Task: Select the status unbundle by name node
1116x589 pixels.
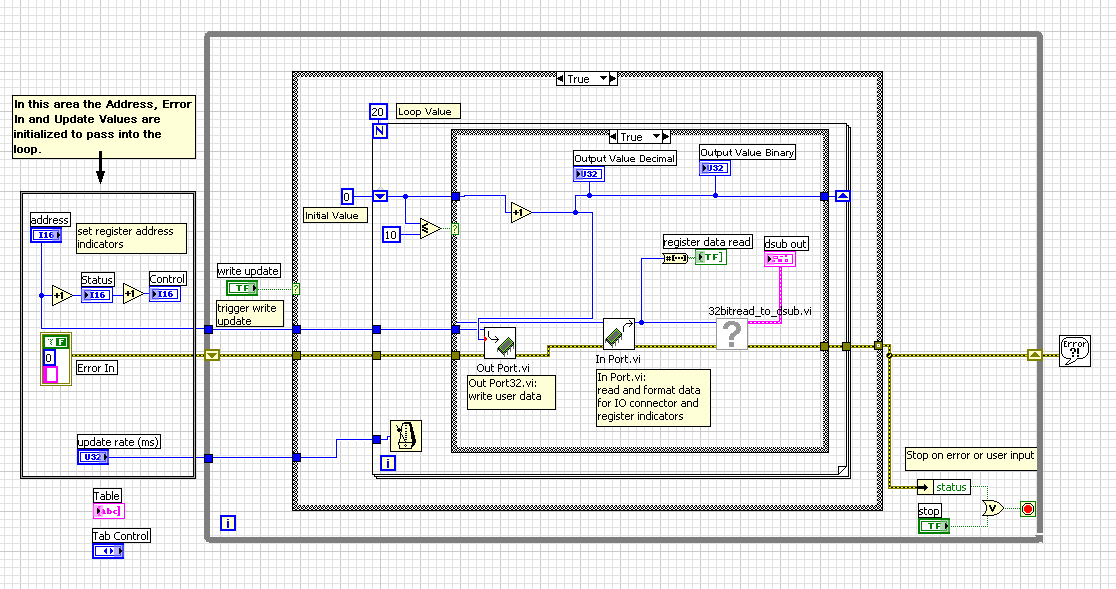Action: coord(944,487)
